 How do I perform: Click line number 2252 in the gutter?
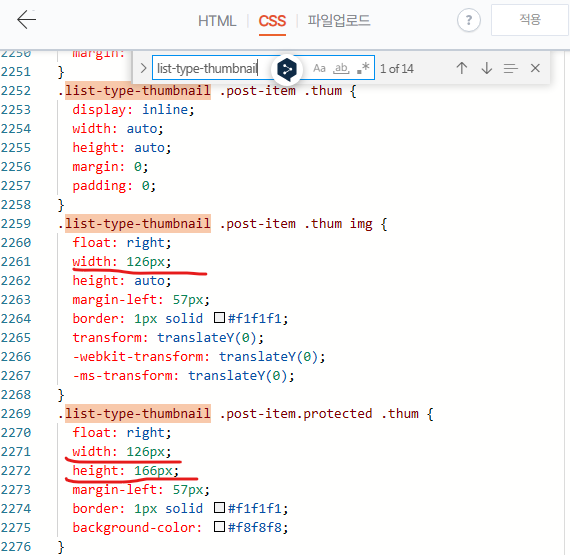[16, 91]
